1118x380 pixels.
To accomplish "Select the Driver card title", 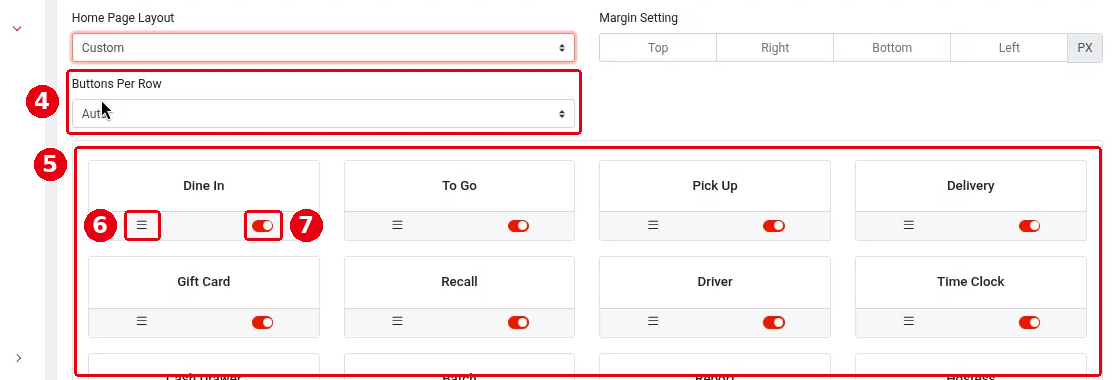I will coord(715,282).
